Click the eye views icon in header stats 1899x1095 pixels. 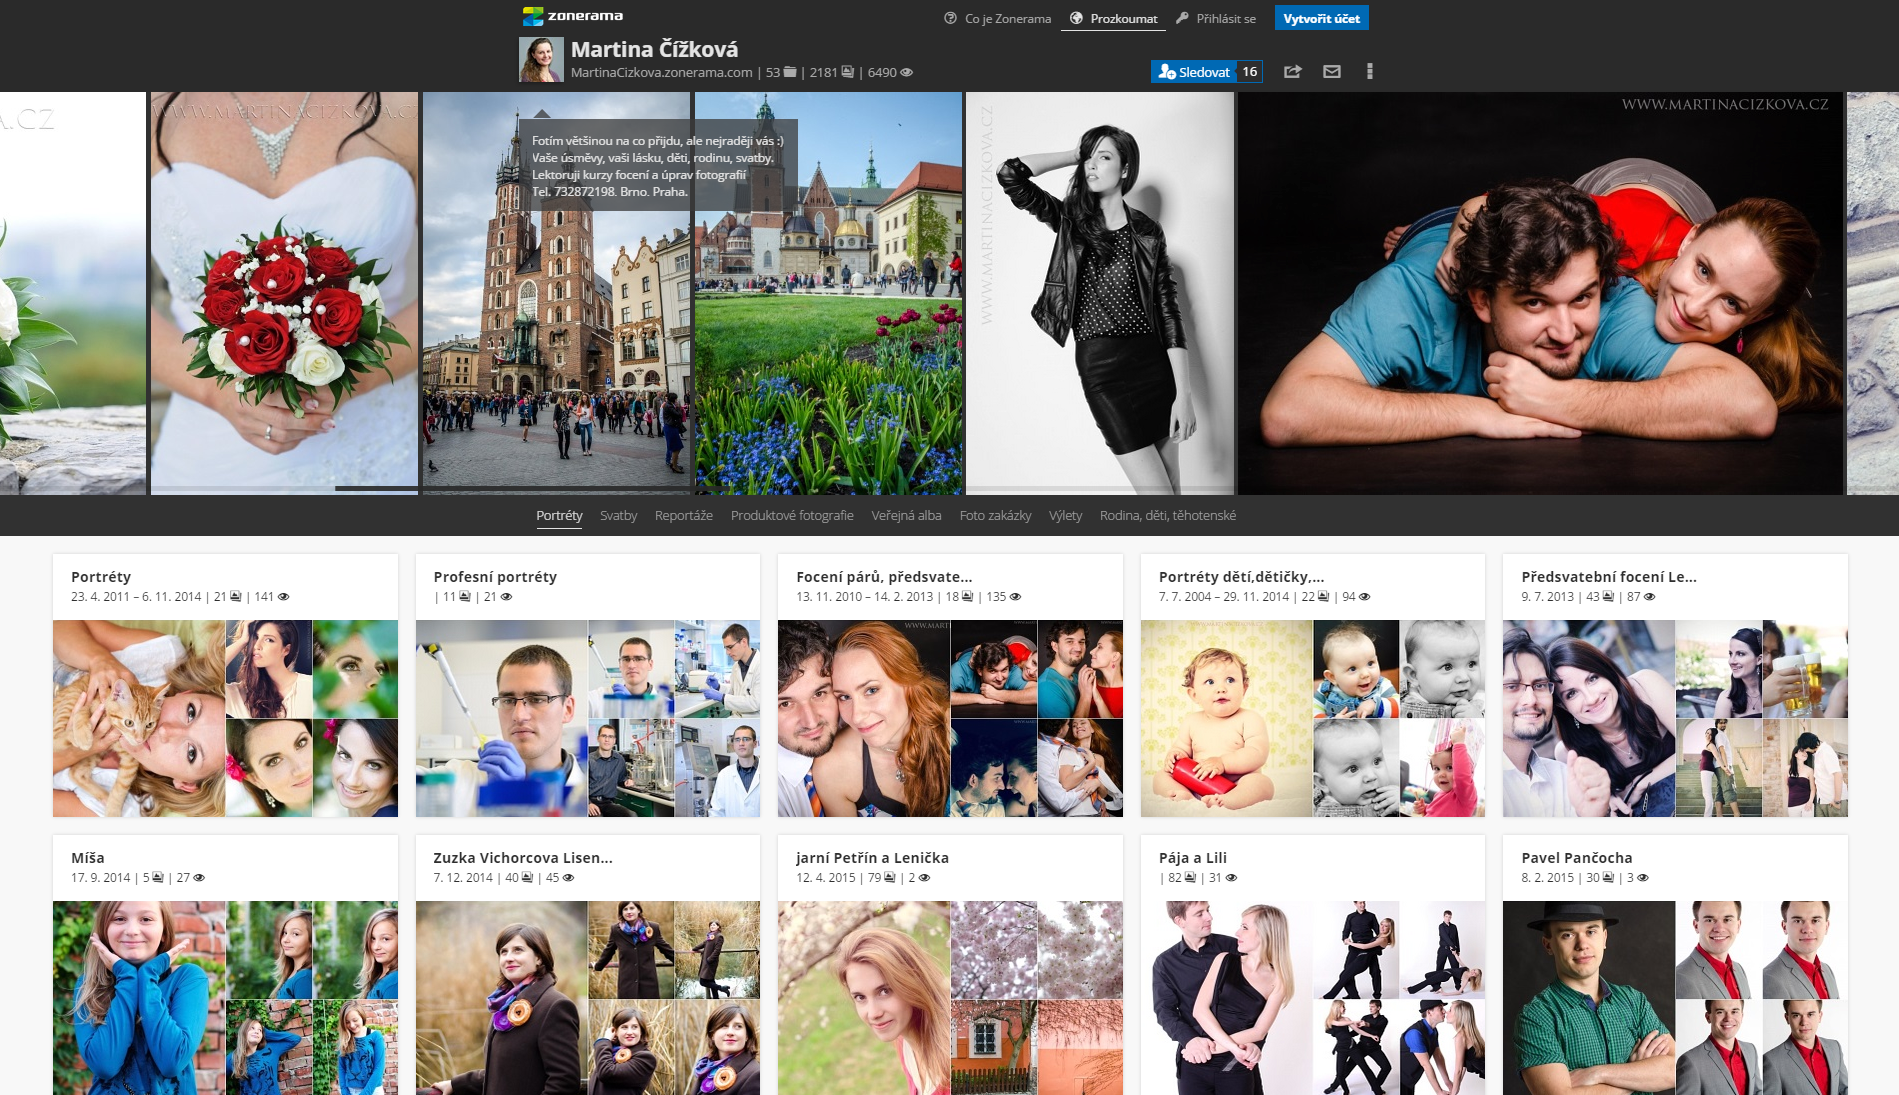[906, 73]
